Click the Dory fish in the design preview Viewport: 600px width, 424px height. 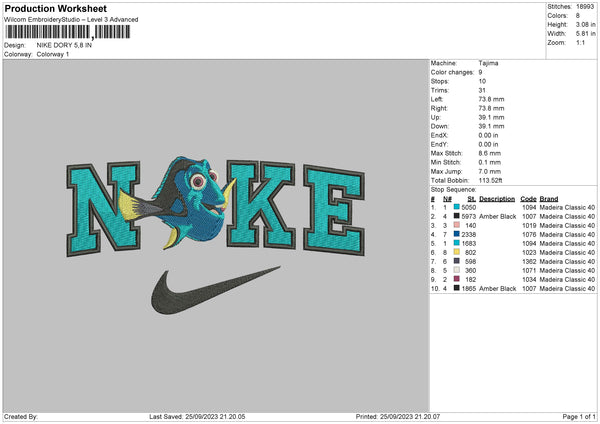click(x=178, y=202)
